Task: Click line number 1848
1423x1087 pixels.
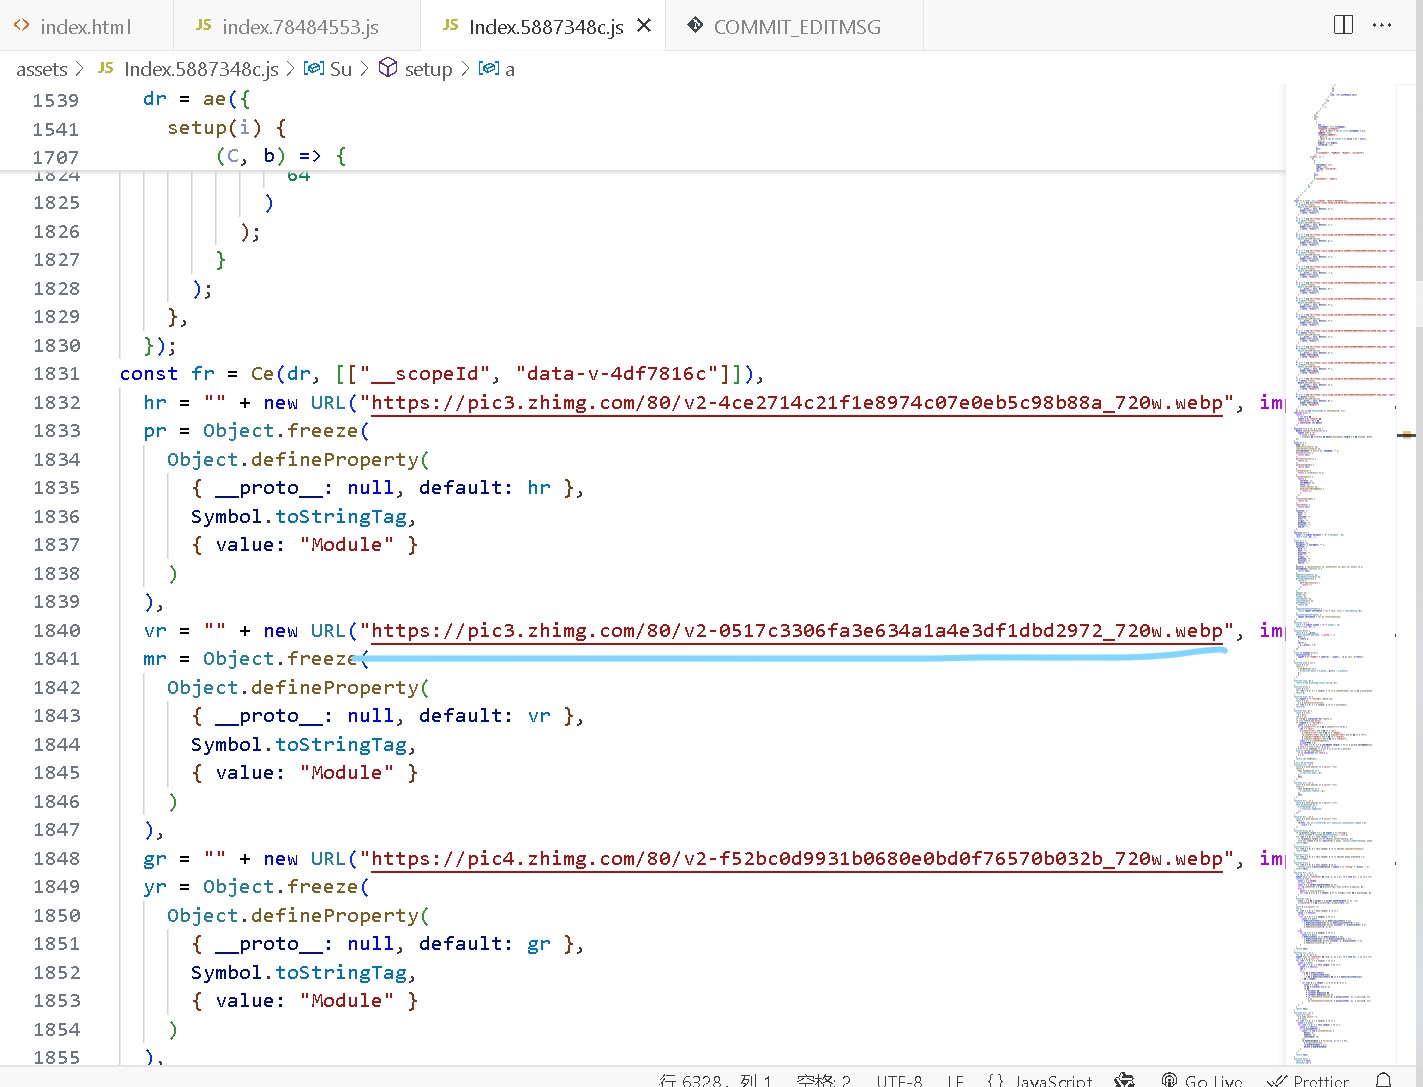Action: (56, 859)
